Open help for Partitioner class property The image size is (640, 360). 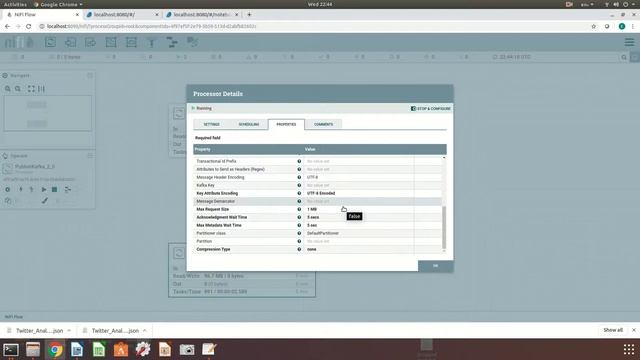click(299, 233)
